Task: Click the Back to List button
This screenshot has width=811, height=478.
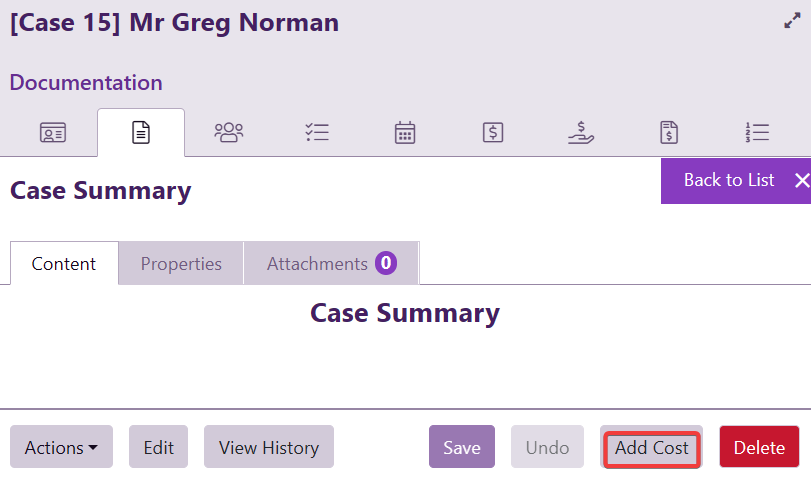Action: (735, 180)
